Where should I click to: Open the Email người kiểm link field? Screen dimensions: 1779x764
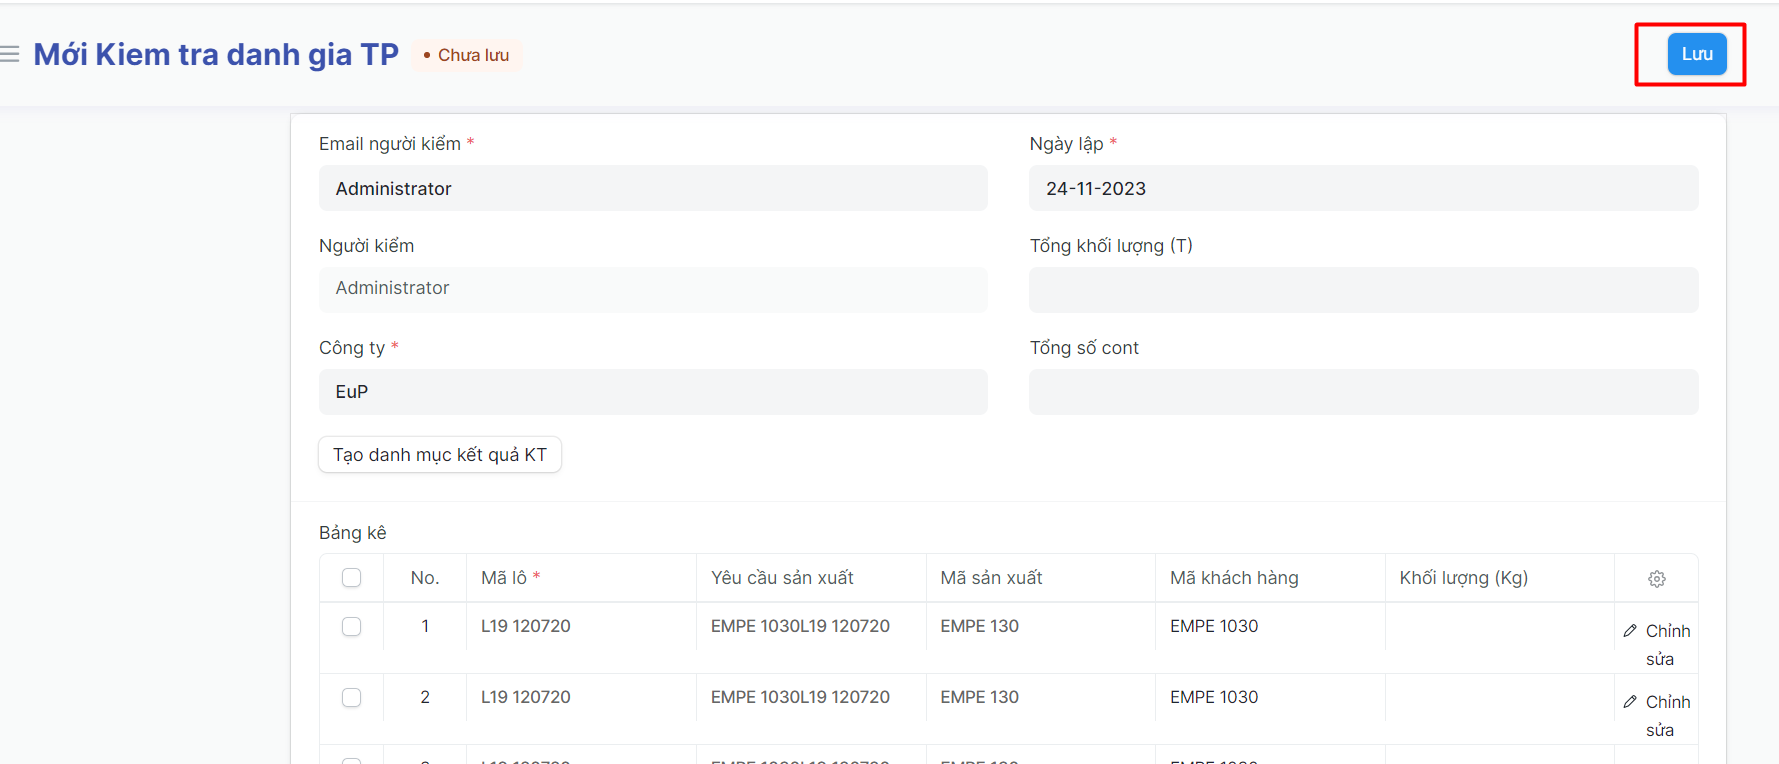pos(652,189)
